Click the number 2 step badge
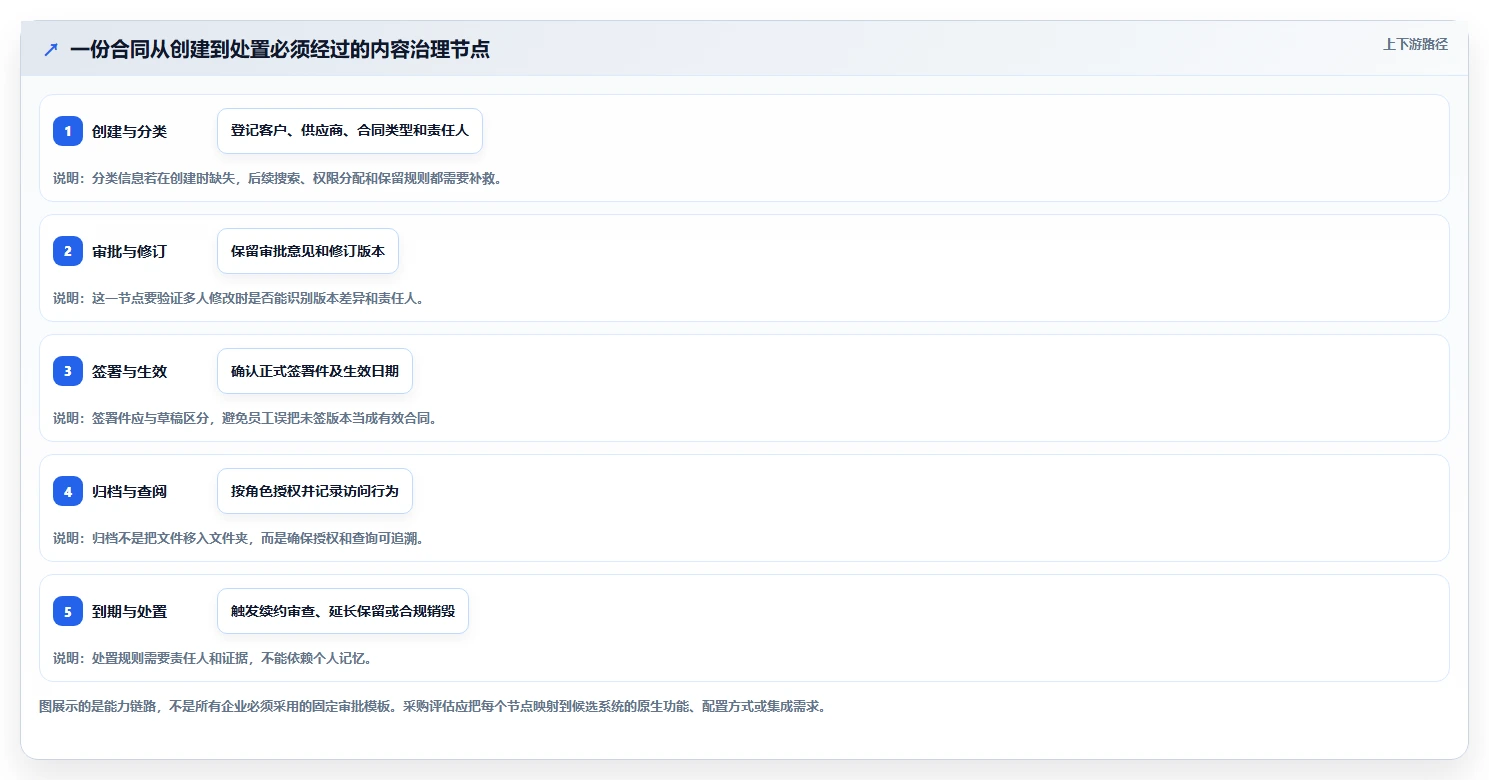The height and width of the screenshot is (780, 1489). 68,251
